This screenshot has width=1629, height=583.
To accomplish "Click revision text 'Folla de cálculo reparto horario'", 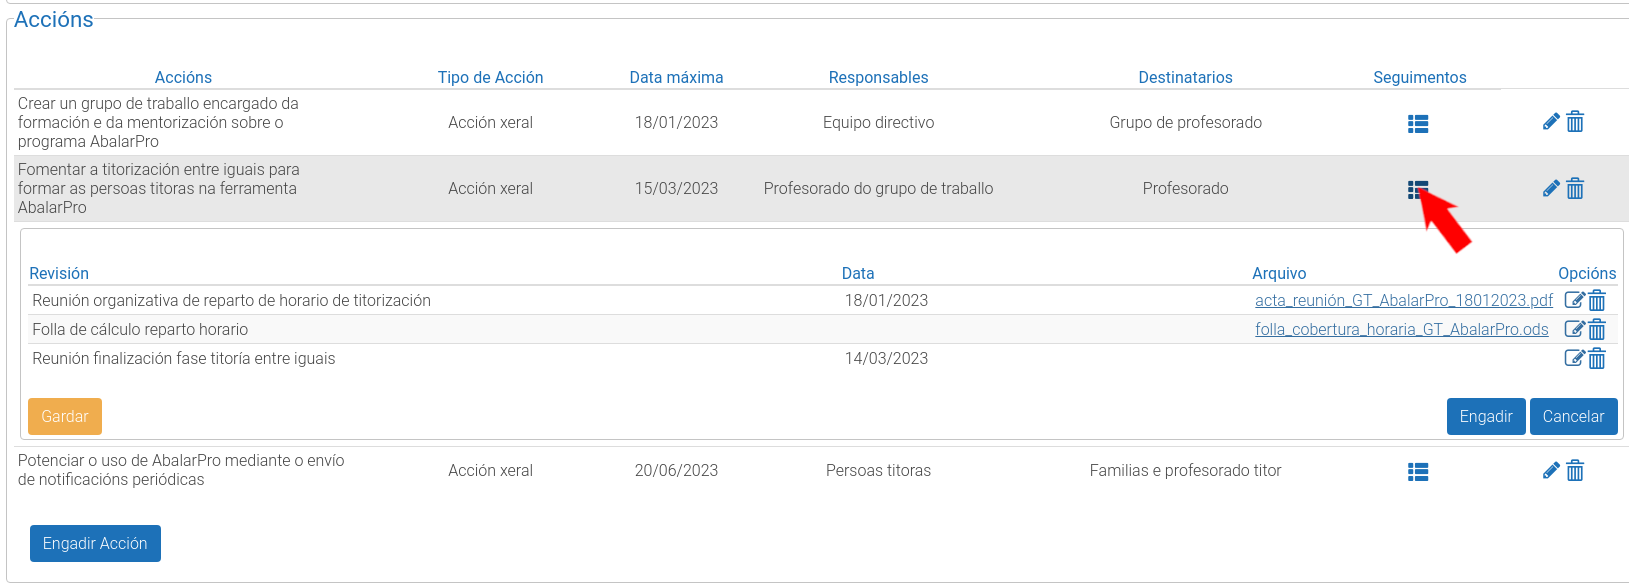I will coord(140,329).
